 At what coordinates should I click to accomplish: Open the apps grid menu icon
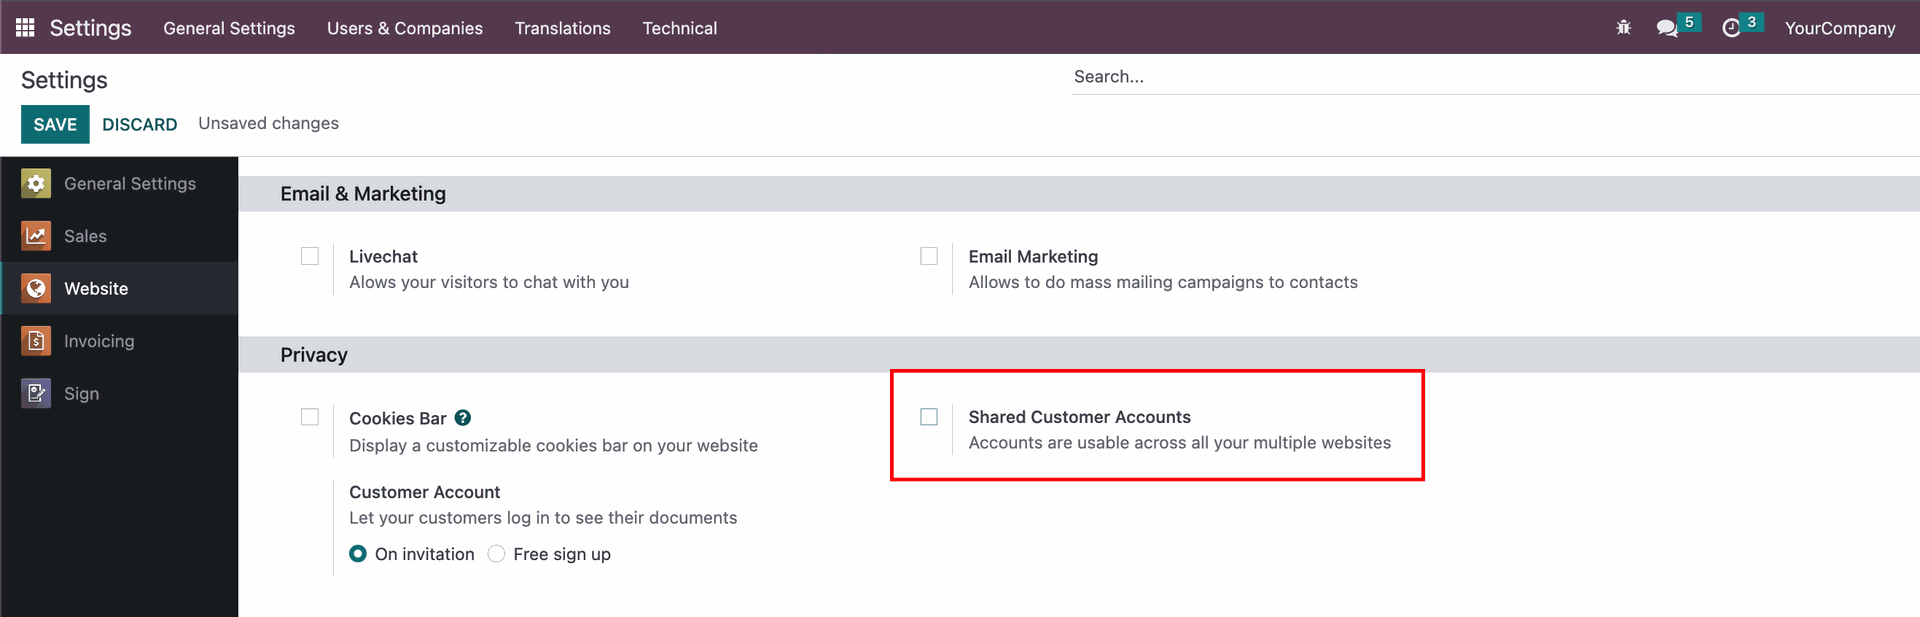(25, 28)
